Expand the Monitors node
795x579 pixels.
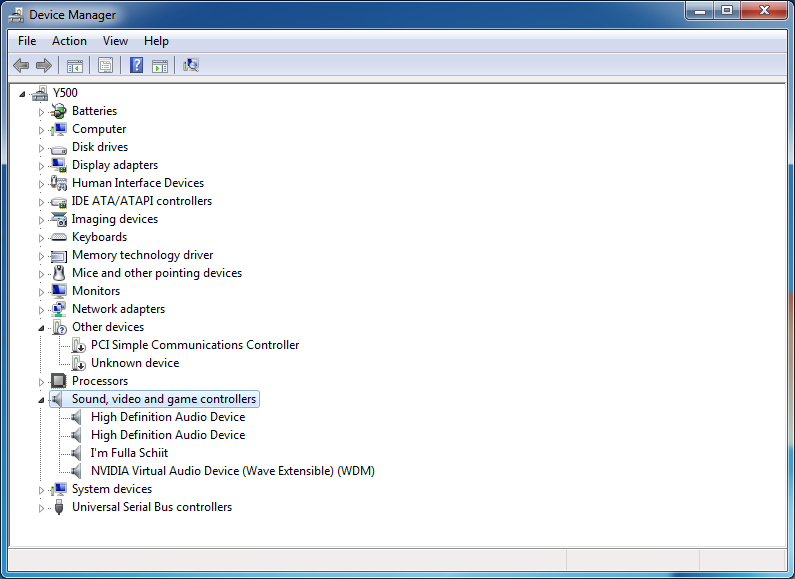[x=41, y=292]
